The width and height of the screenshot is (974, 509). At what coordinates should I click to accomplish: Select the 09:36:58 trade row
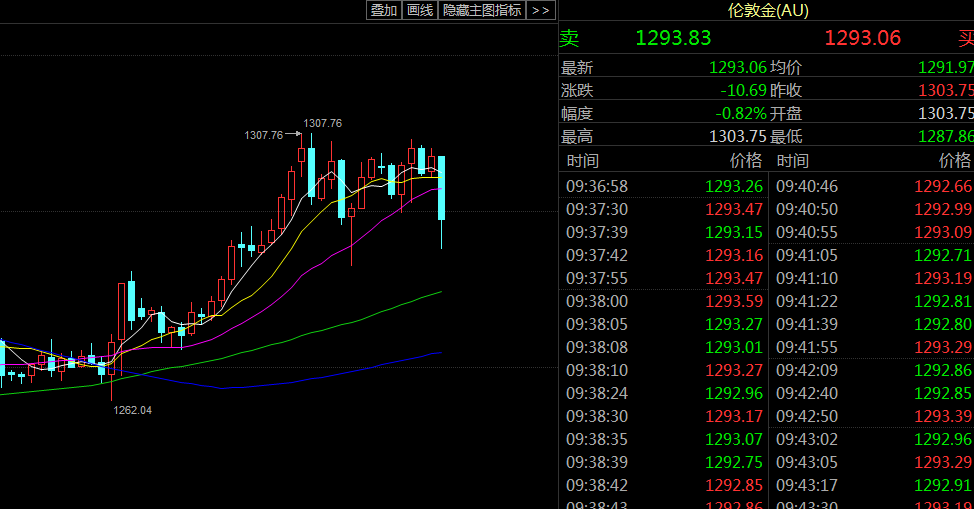click(663, 186)
